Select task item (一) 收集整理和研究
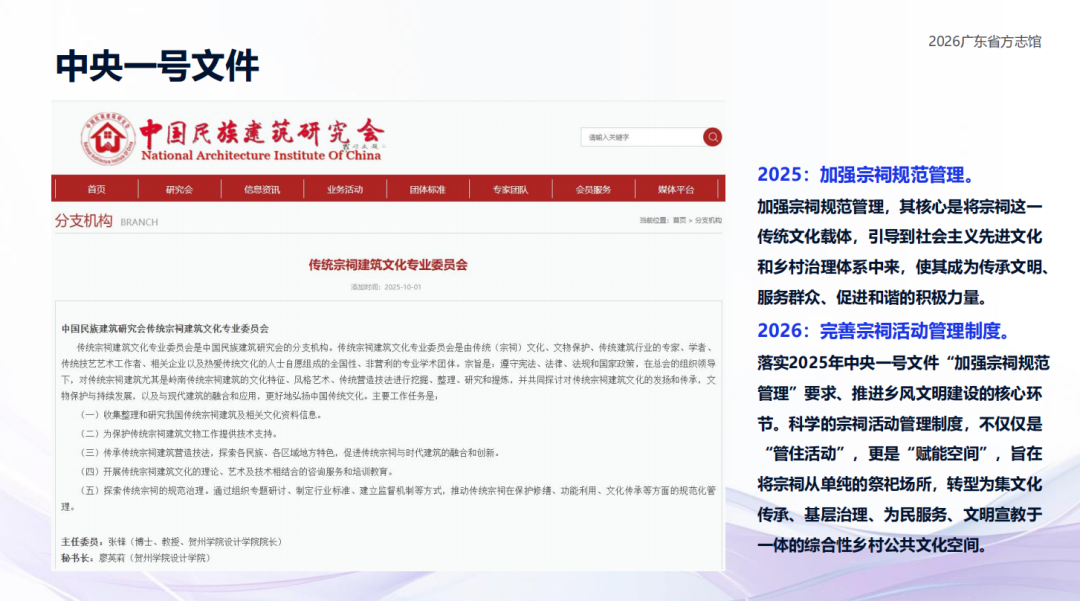The height and width of the screenshot is (601, 1080). [201, 414]
